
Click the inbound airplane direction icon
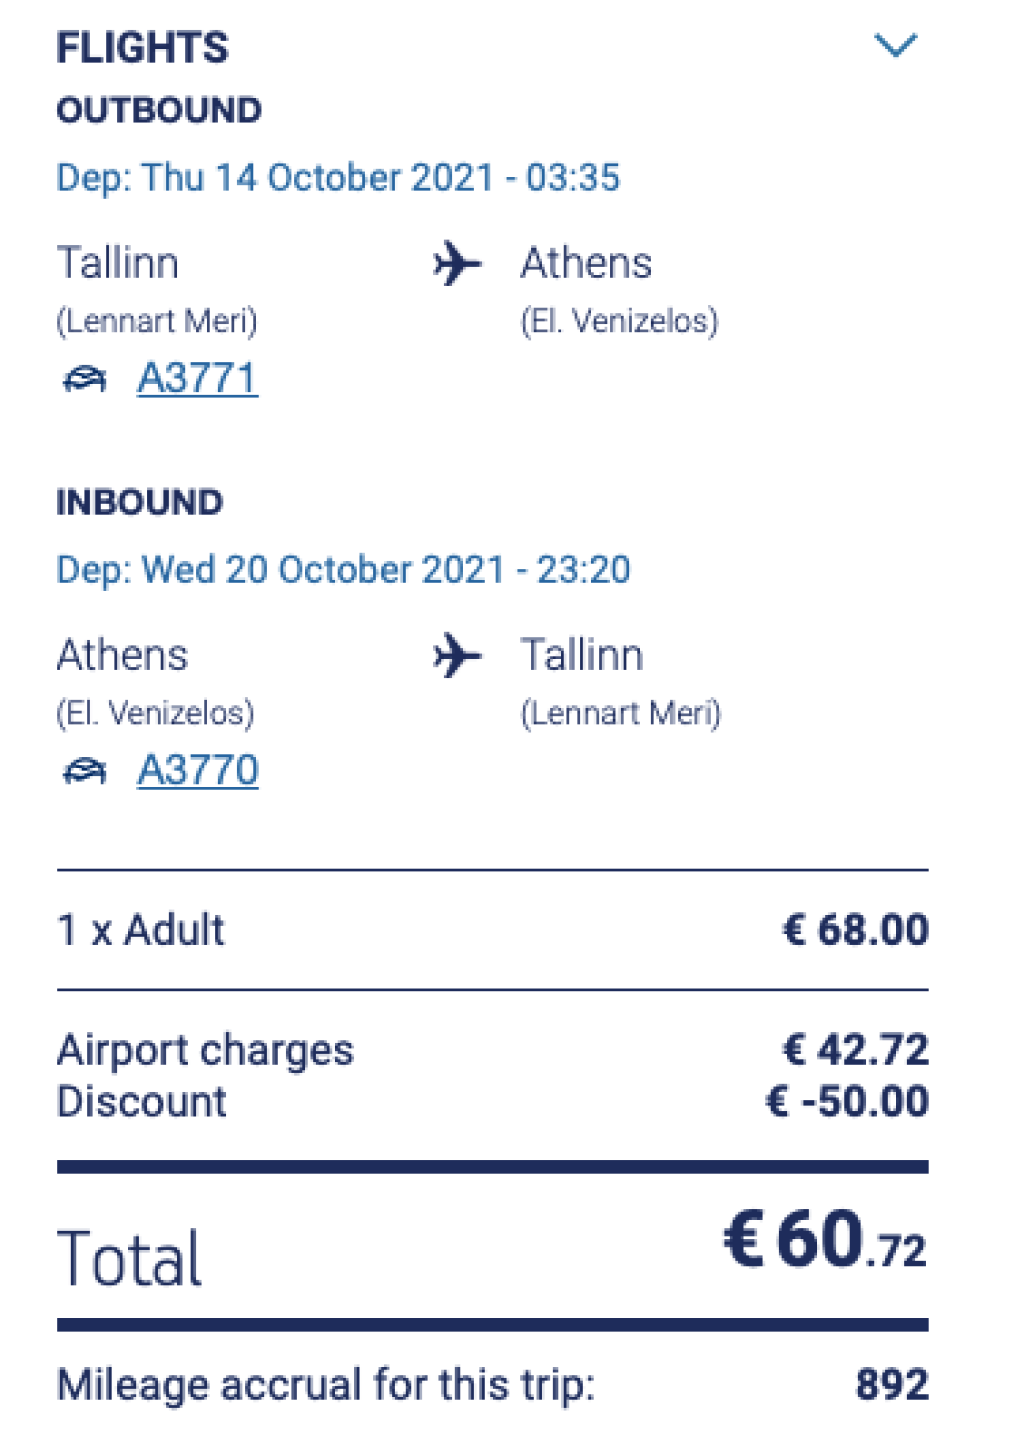point(457,656)
